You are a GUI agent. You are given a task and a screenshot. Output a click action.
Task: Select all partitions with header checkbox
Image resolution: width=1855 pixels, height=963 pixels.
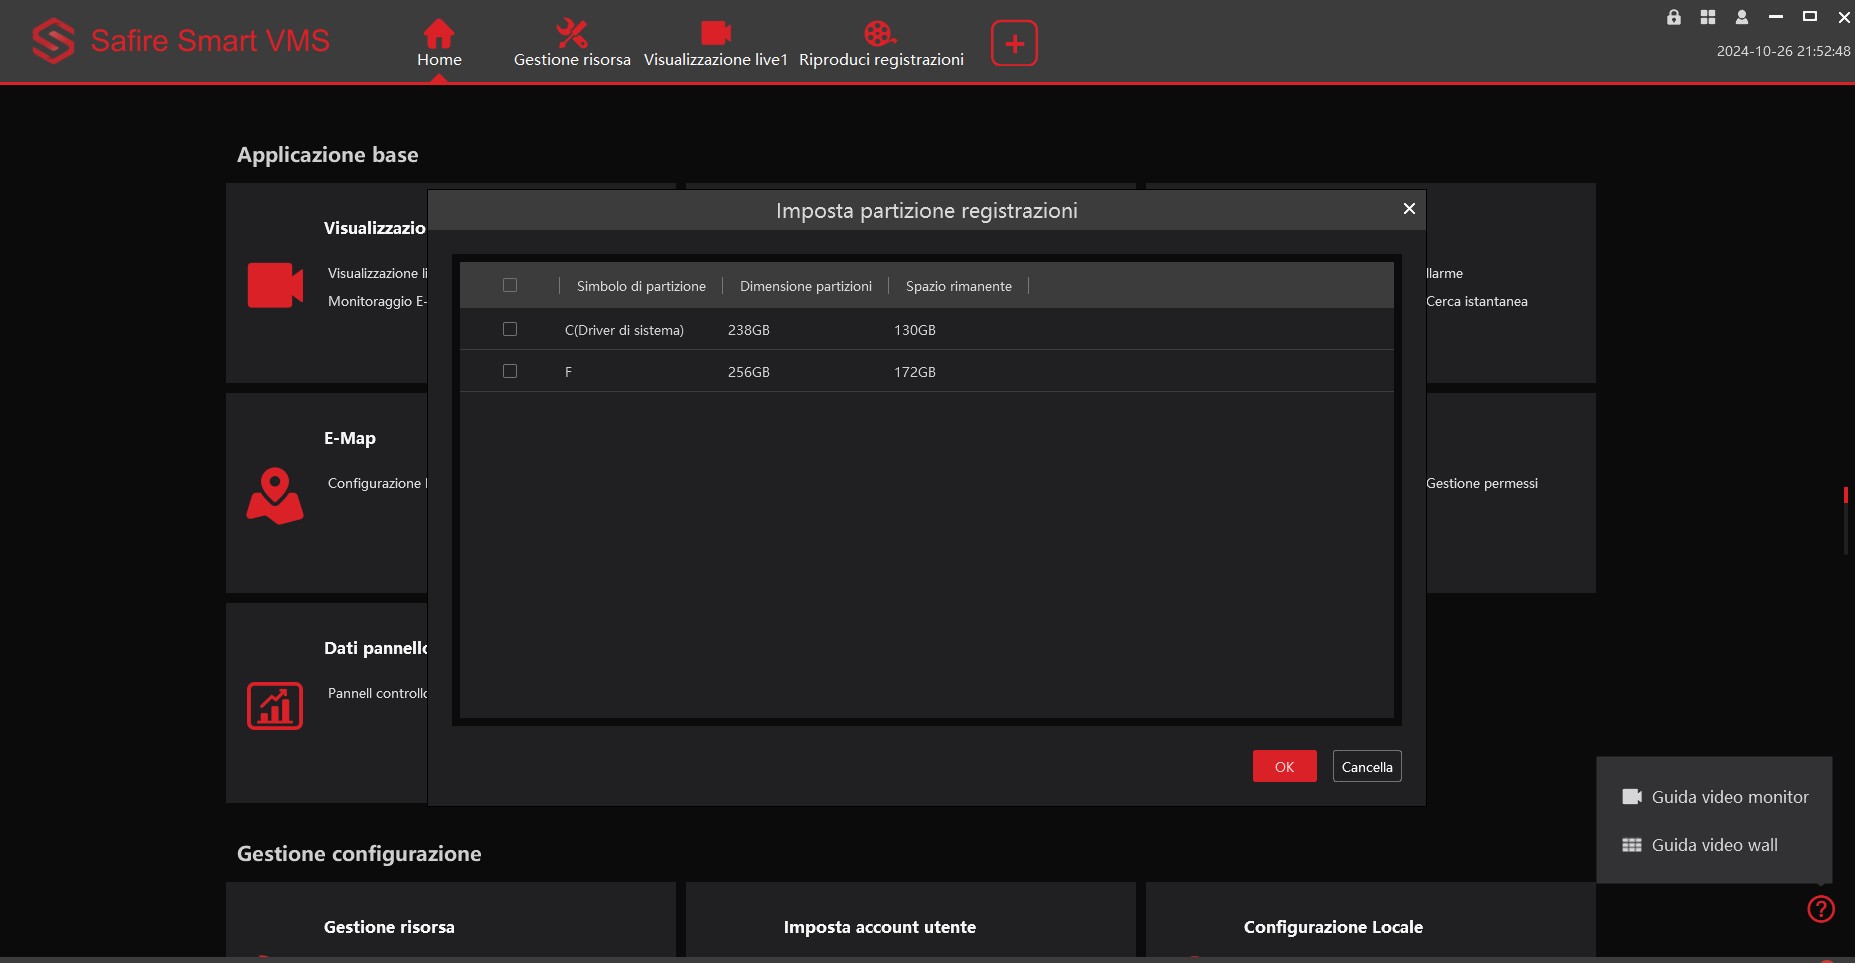[x=510, y=285]
